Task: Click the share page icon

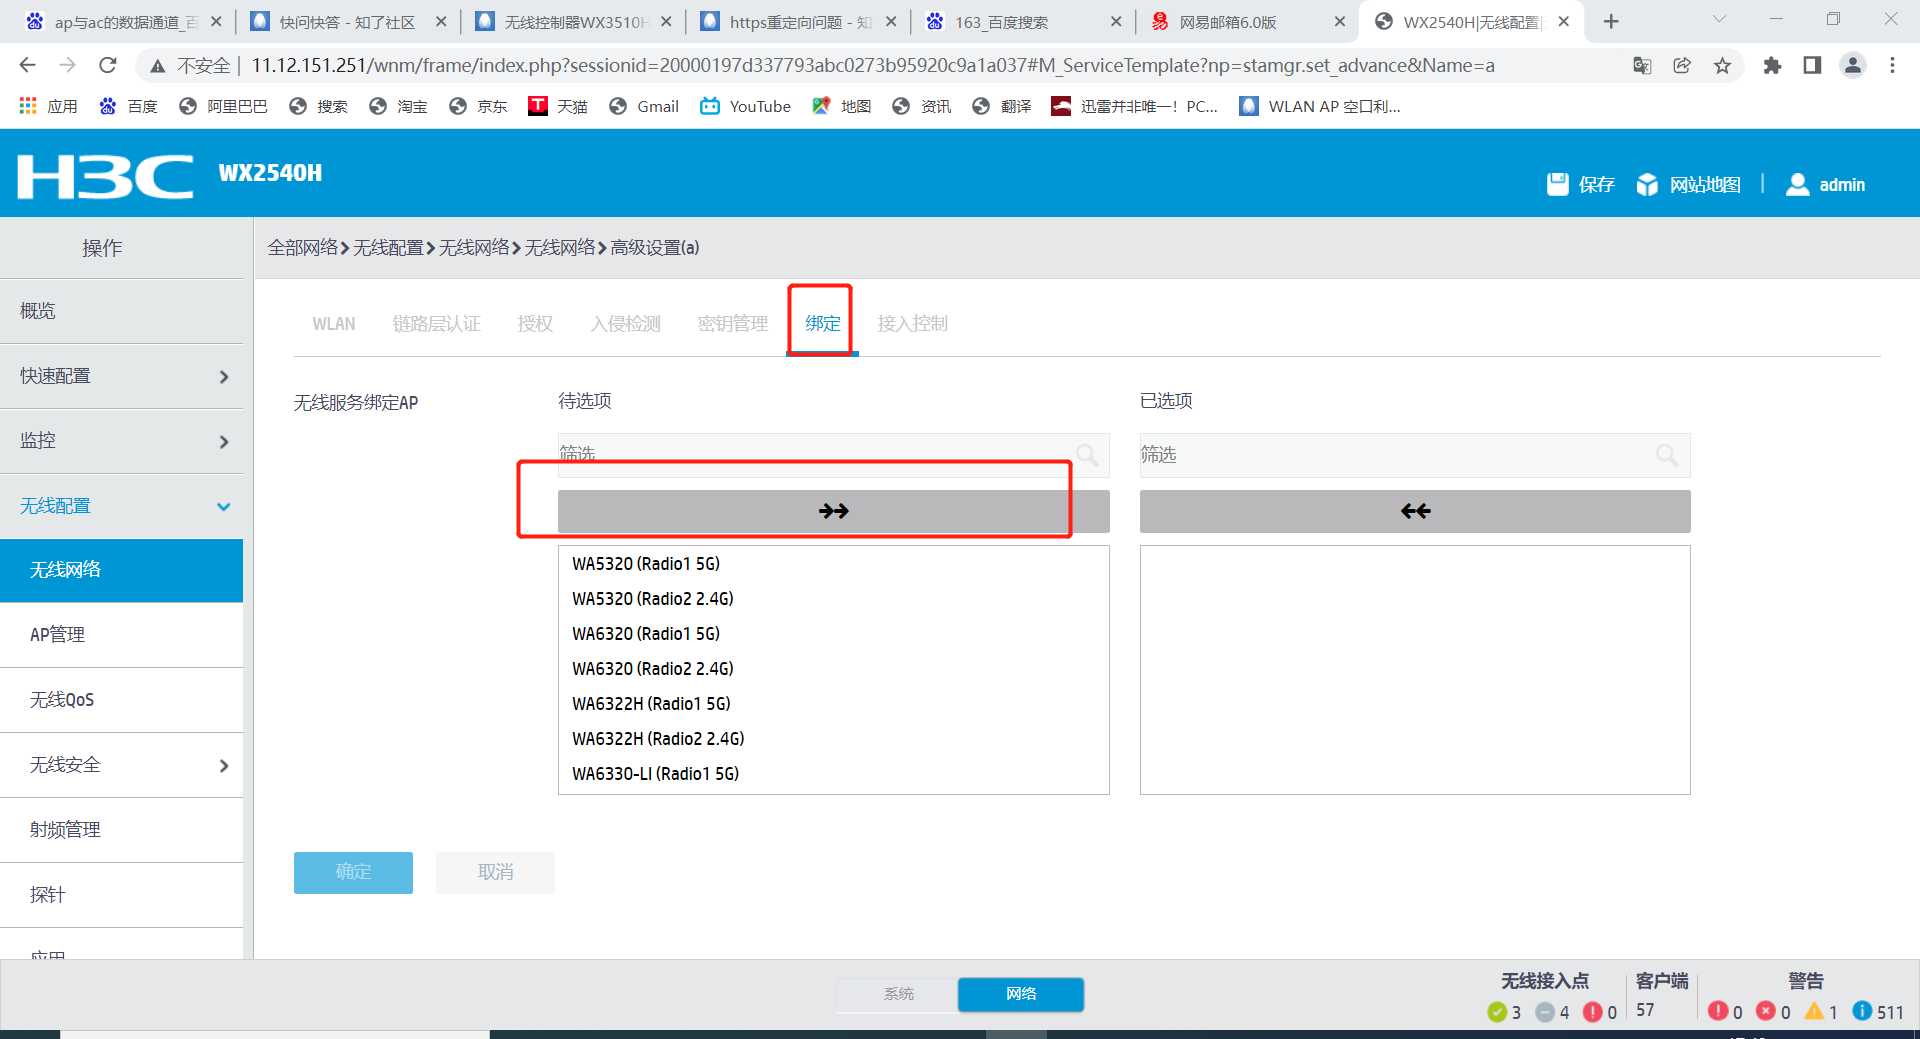Action: click(1682, 65)
